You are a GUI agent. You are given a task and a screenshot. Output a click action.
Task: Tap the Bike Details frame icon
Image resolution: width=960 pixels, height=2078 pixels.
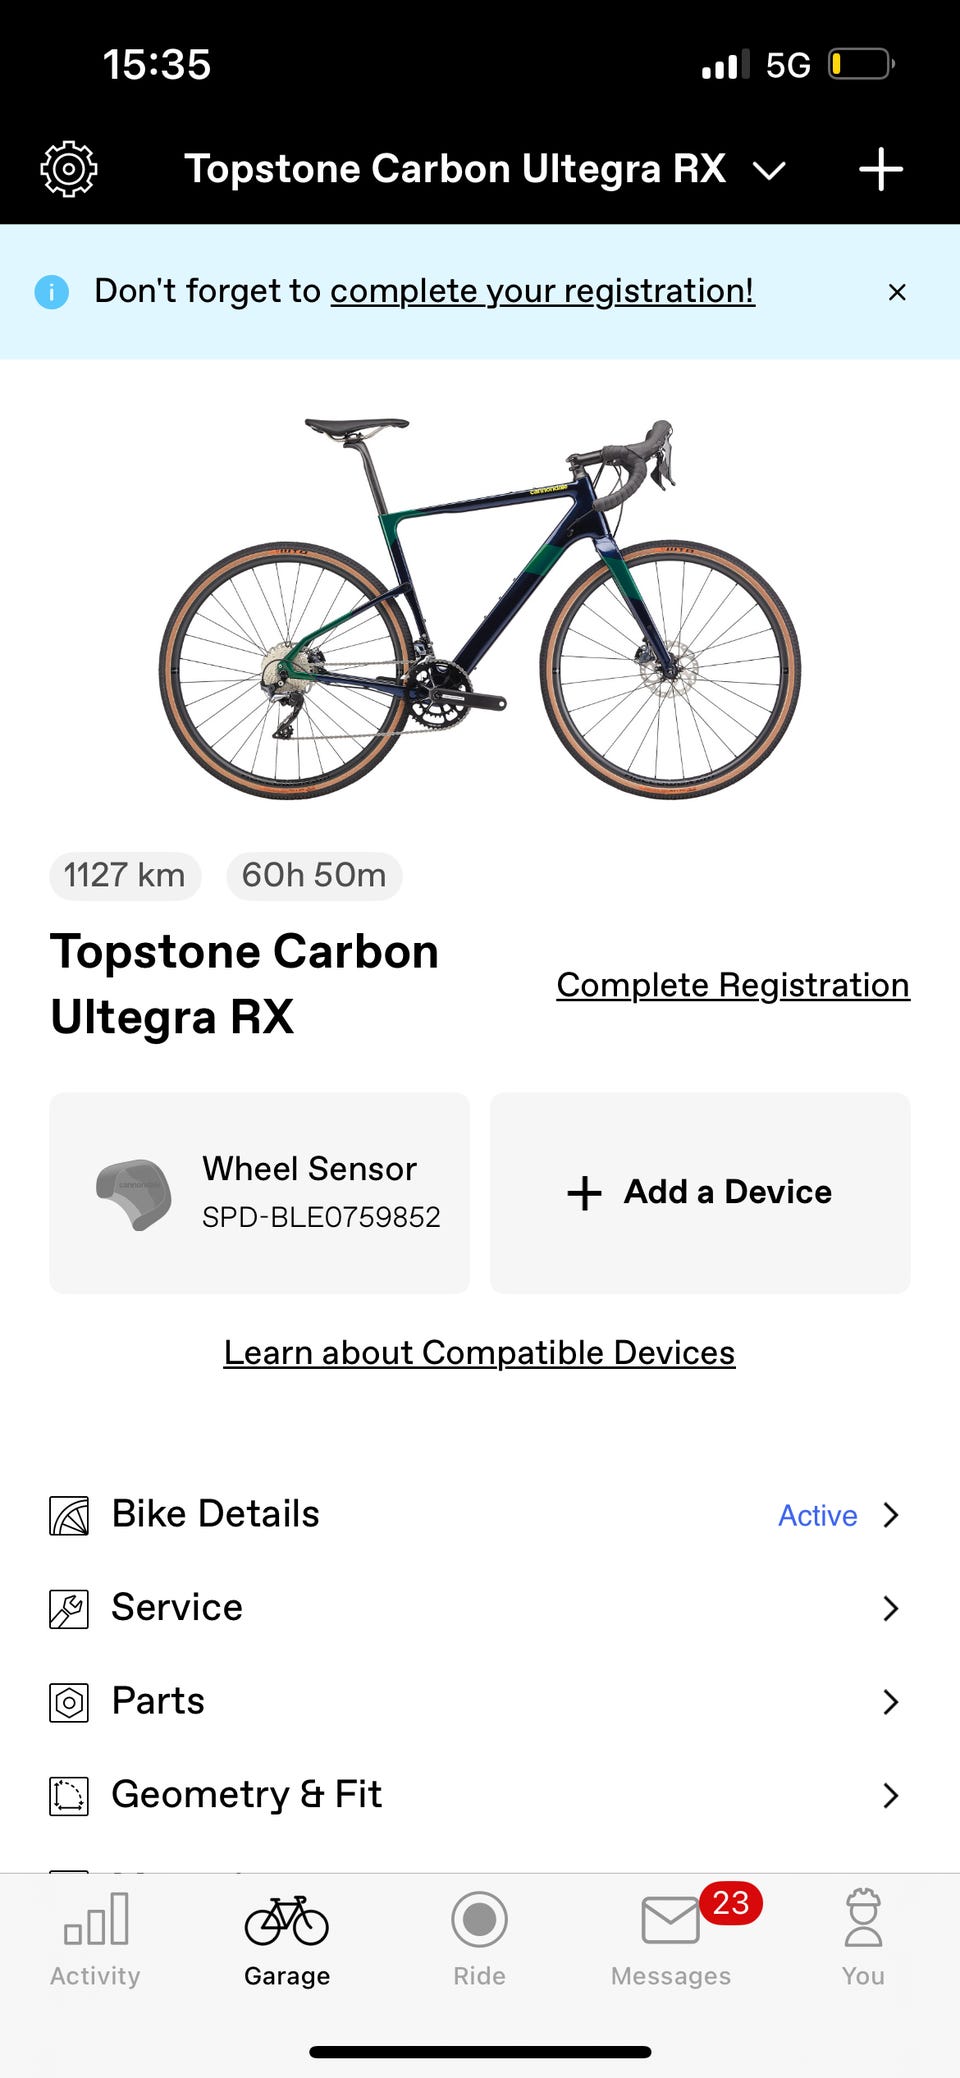point(69,1515)
